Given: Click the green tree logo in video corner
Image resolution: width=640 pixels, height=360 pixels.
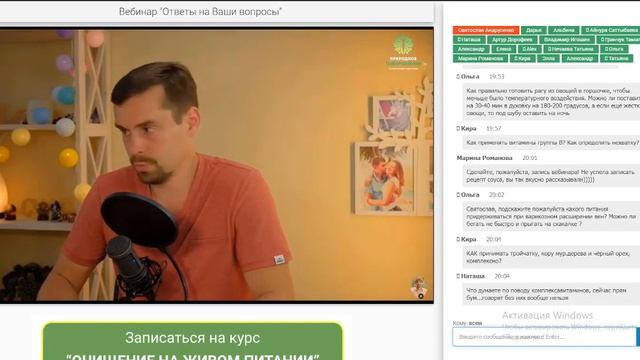Looking at the screenshot, I should point(403,52).
